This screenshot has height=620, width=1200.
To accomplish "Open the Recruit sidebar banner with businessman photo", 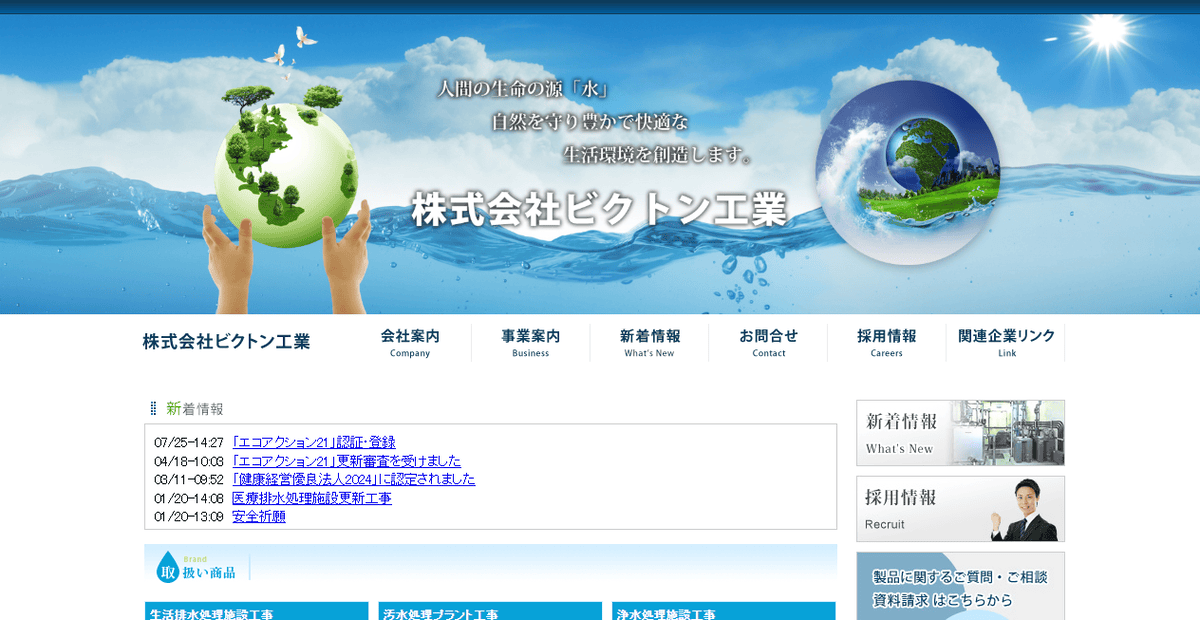I will click(959, 508).
